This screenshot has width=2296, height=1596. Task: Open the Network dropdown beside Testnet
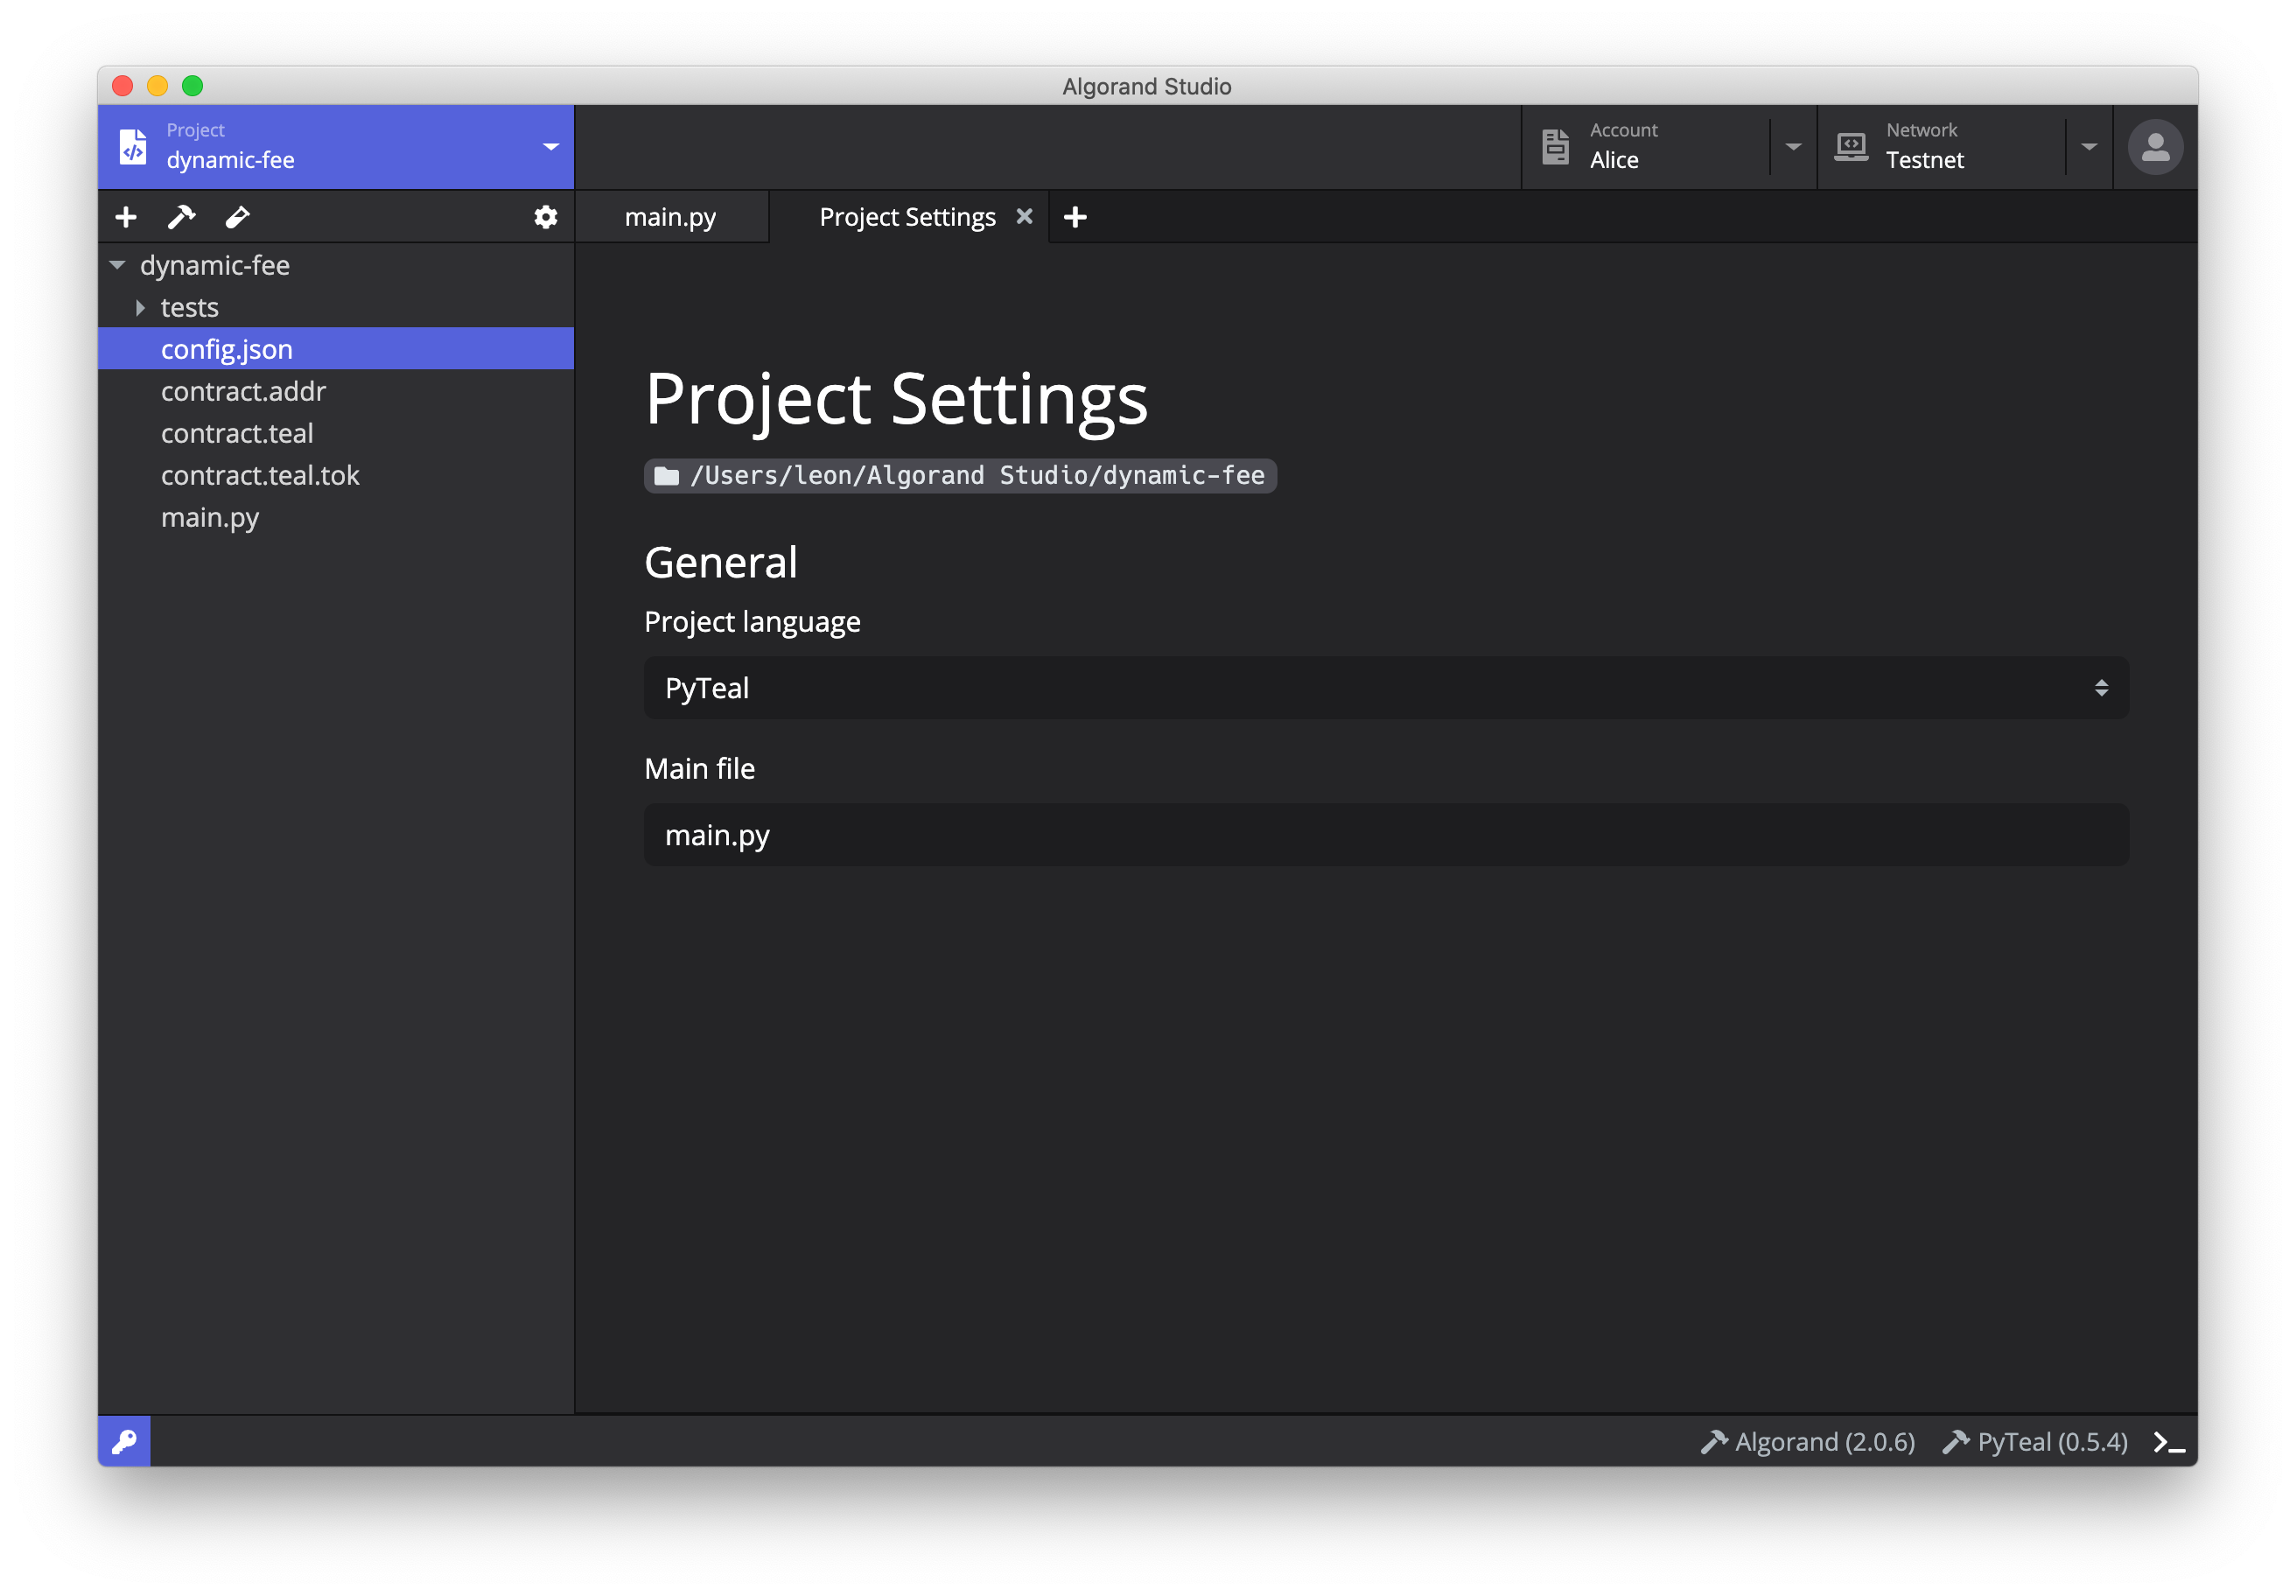[2089, 146]
